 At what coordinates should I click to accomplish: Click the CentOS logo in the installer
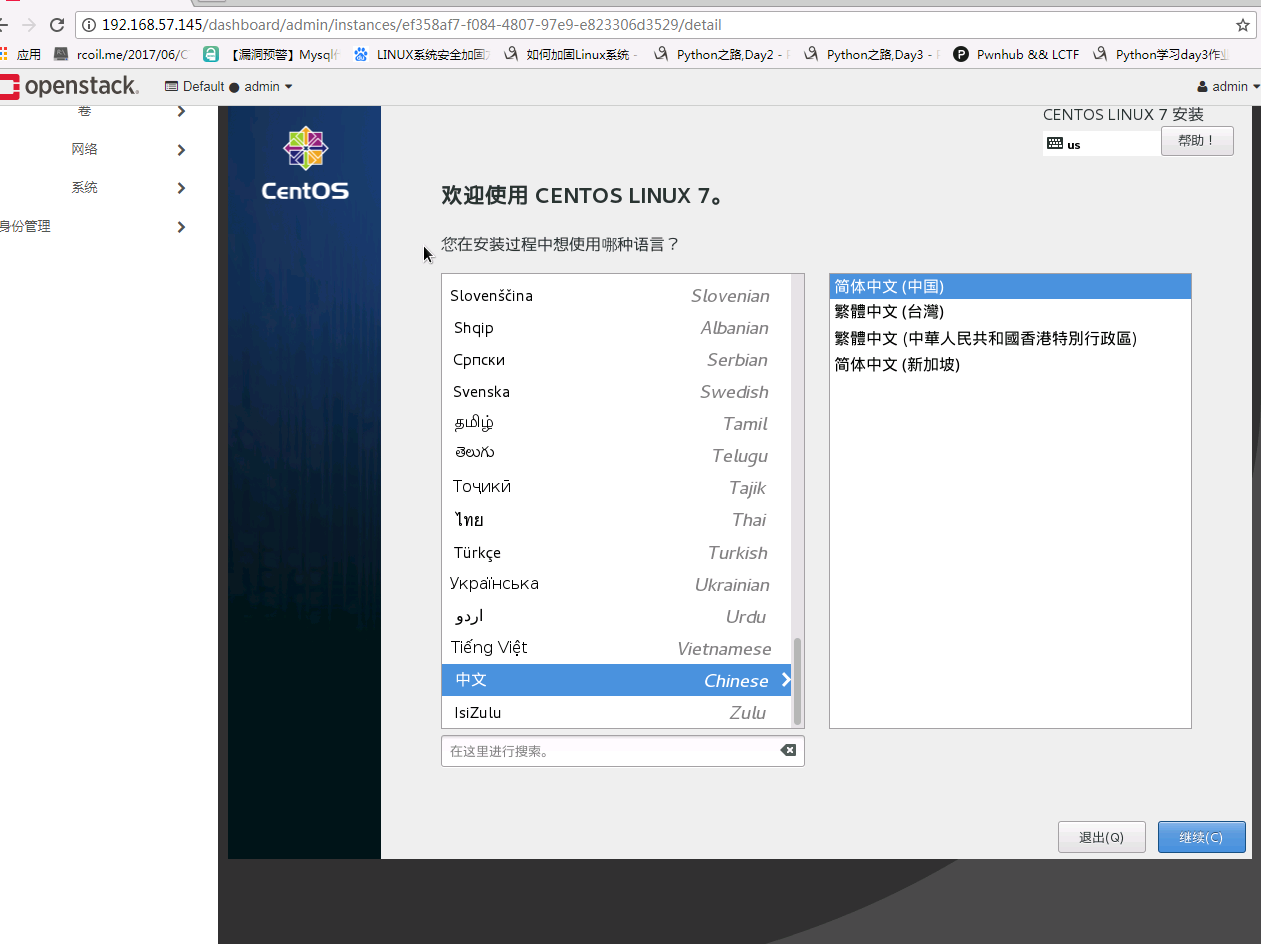[x=305, y=163]
